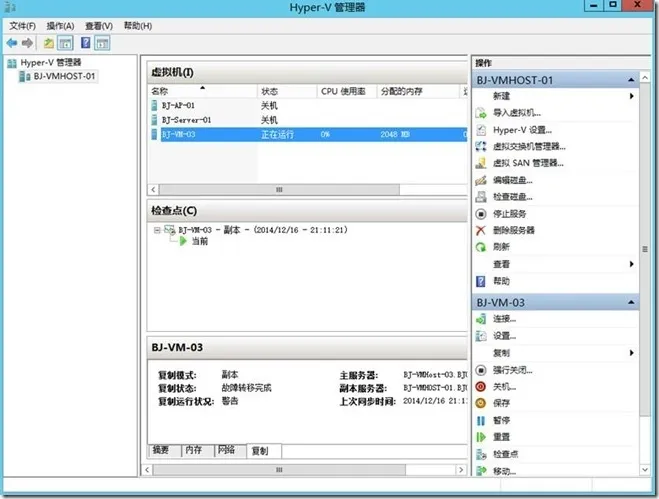Viewport: 659px width, 499px height.
Task: Click the red 关机 icon
Action: [481, 386]
